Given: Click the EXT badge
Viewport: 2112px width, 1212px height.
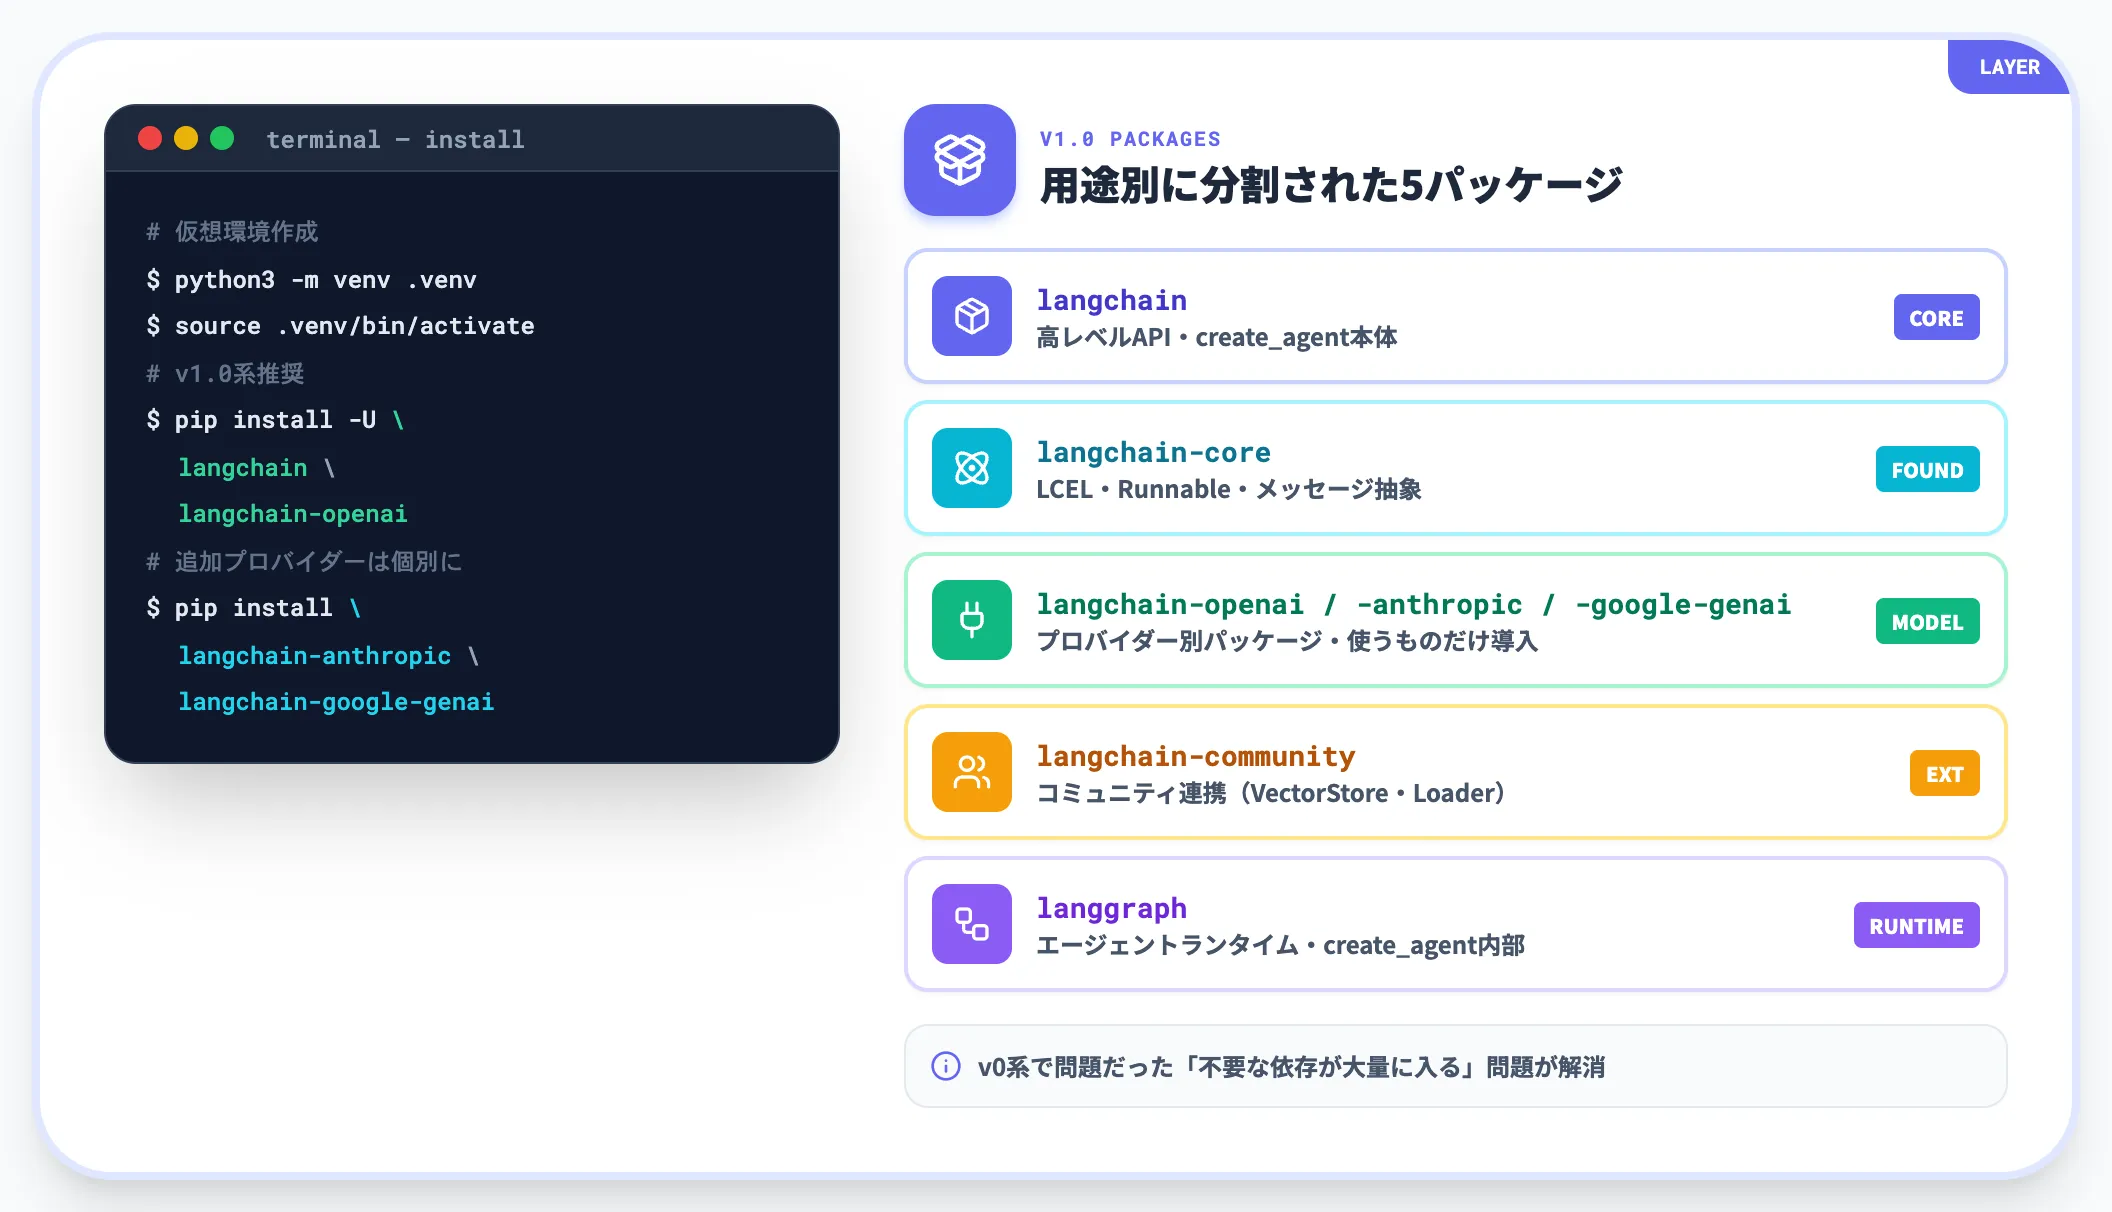Looking at the screenshot, I should coord(1944,774).
